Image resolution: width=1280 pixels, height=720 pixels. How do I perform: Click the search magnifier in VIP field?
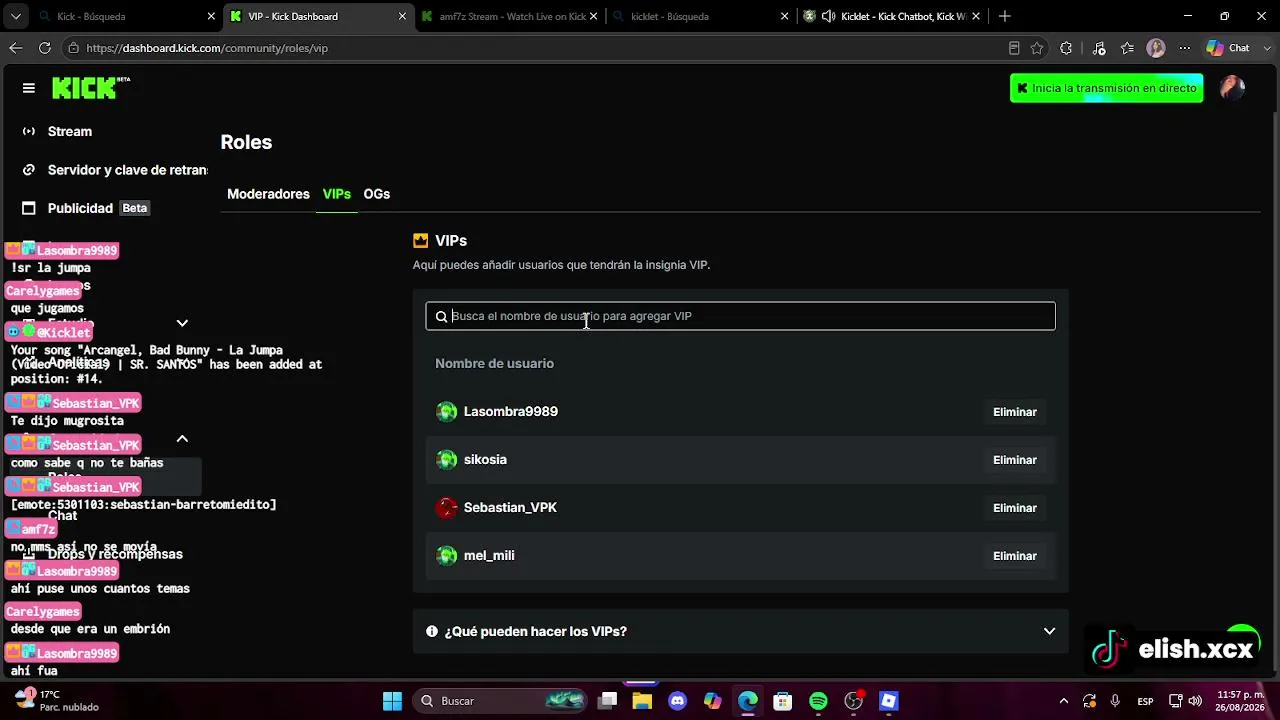point(441,316)
